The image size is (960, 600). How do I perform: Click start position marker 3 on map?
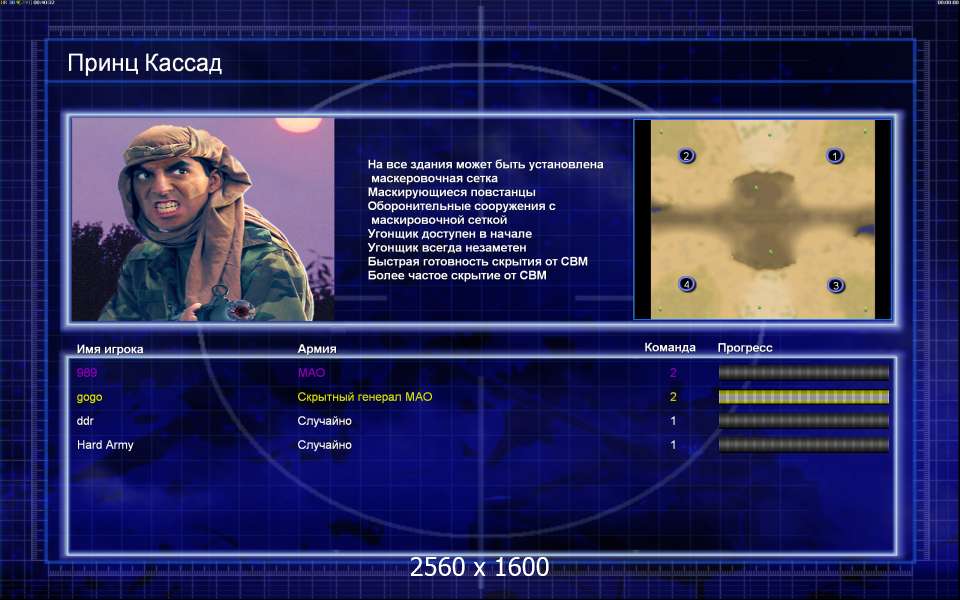pyautogui.click(x=835, y=285)
